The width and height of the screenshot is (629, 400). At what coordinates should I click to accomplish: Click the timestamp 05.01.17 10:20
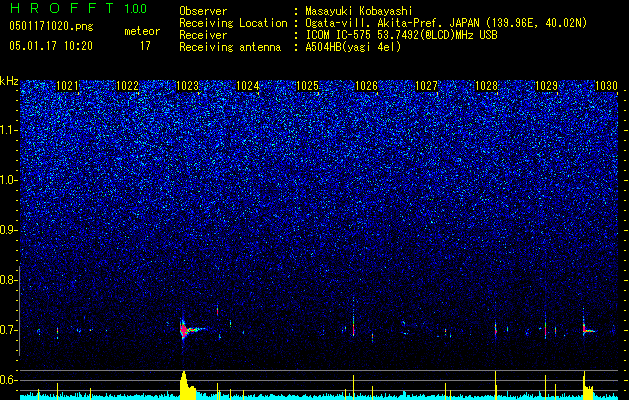coord(51,46)
